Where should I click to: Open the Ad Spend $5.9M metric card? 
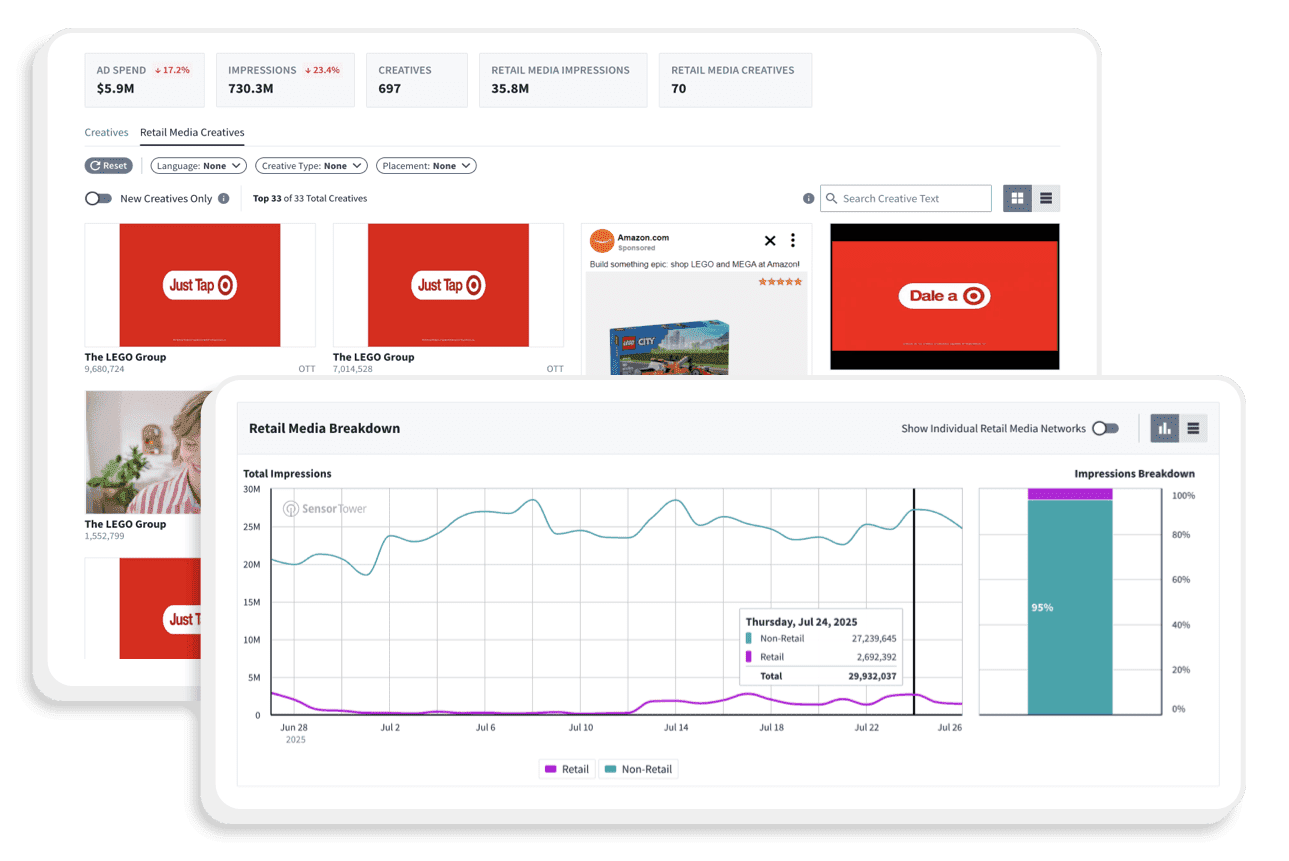coord(144,80)
